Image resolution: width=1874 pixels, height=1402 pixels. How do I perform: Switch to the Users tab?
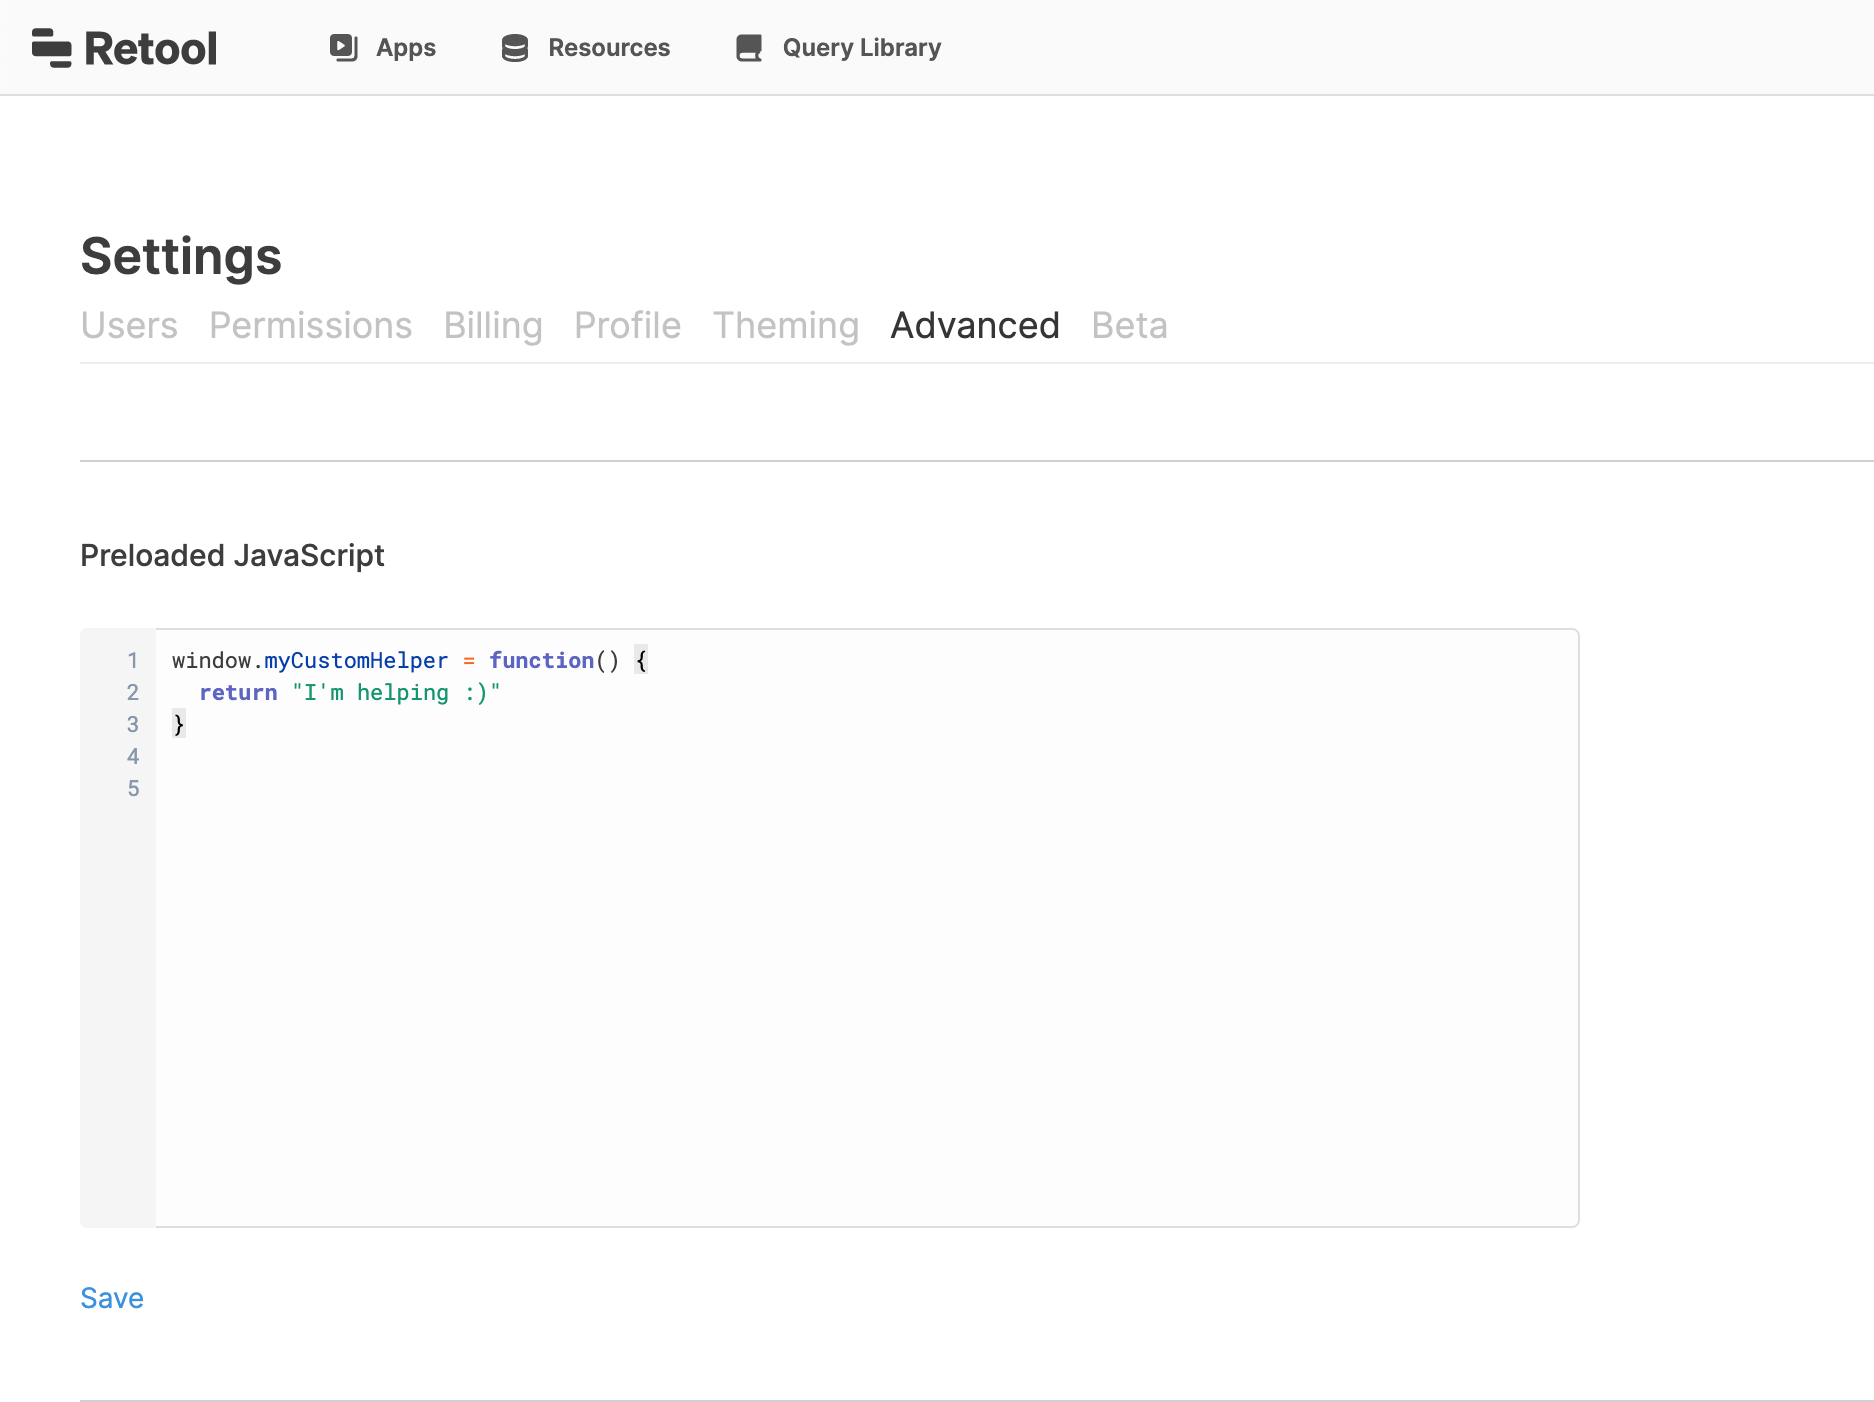tap(129, 325)
